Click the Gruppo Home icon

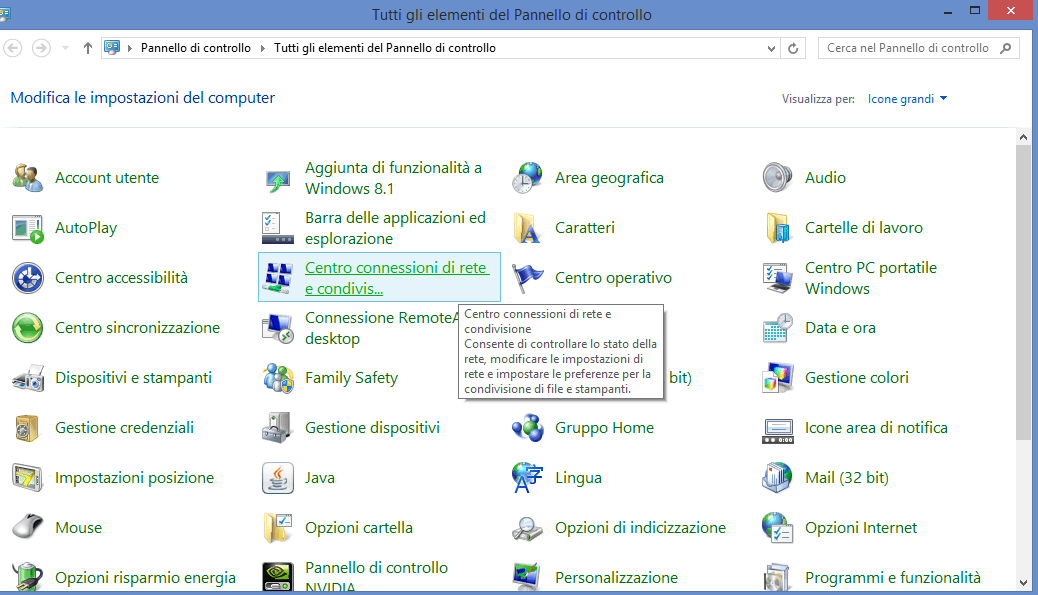[528, 428]
